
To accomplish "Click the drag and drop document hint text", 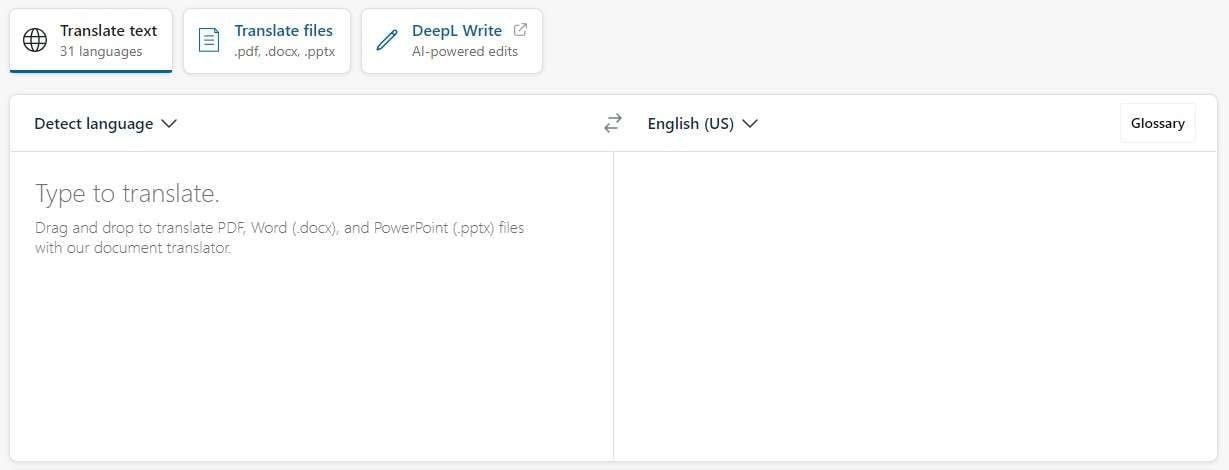I will click(x=280, y=238).
